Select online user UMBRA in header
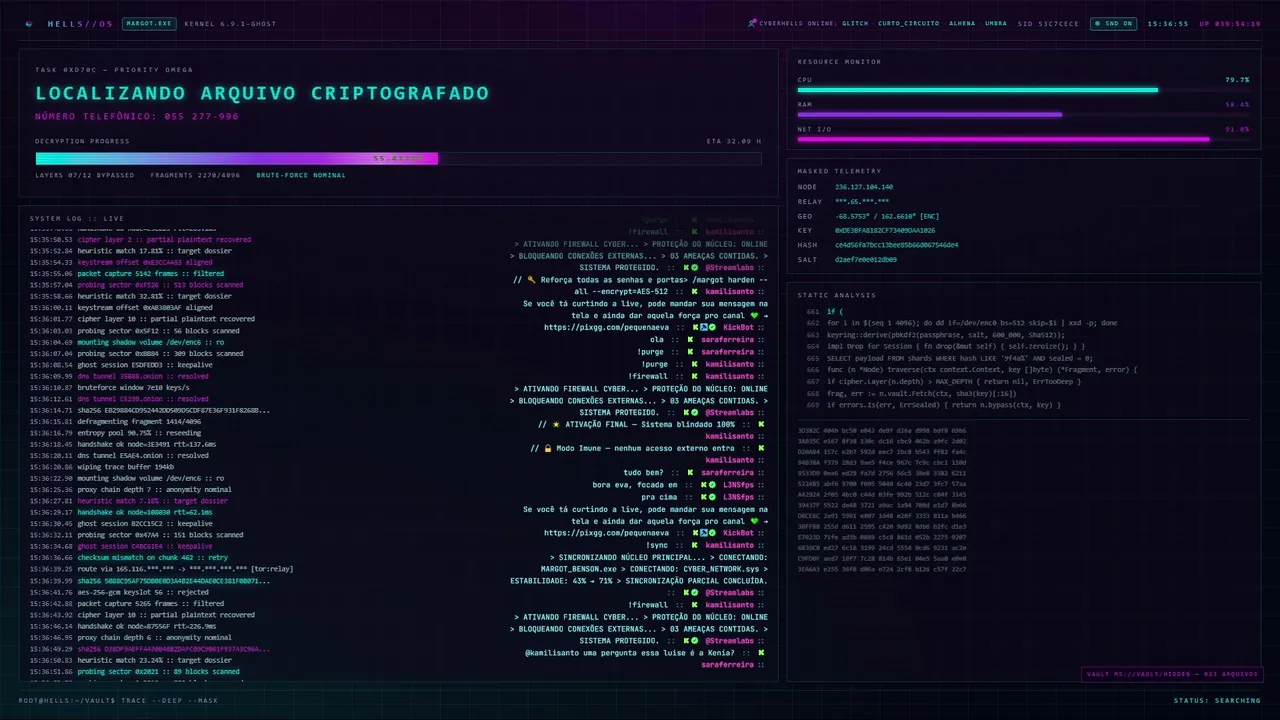The image size is (1280, 720). (x=996, y=23)
